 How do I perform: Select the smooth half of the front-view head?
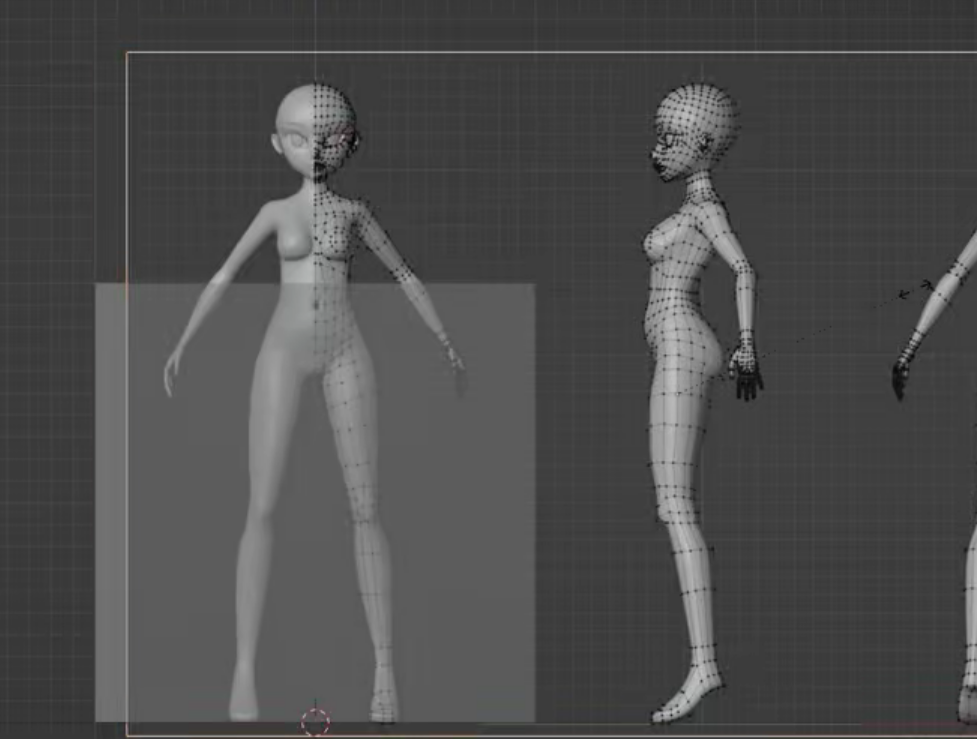click(297, 125)
